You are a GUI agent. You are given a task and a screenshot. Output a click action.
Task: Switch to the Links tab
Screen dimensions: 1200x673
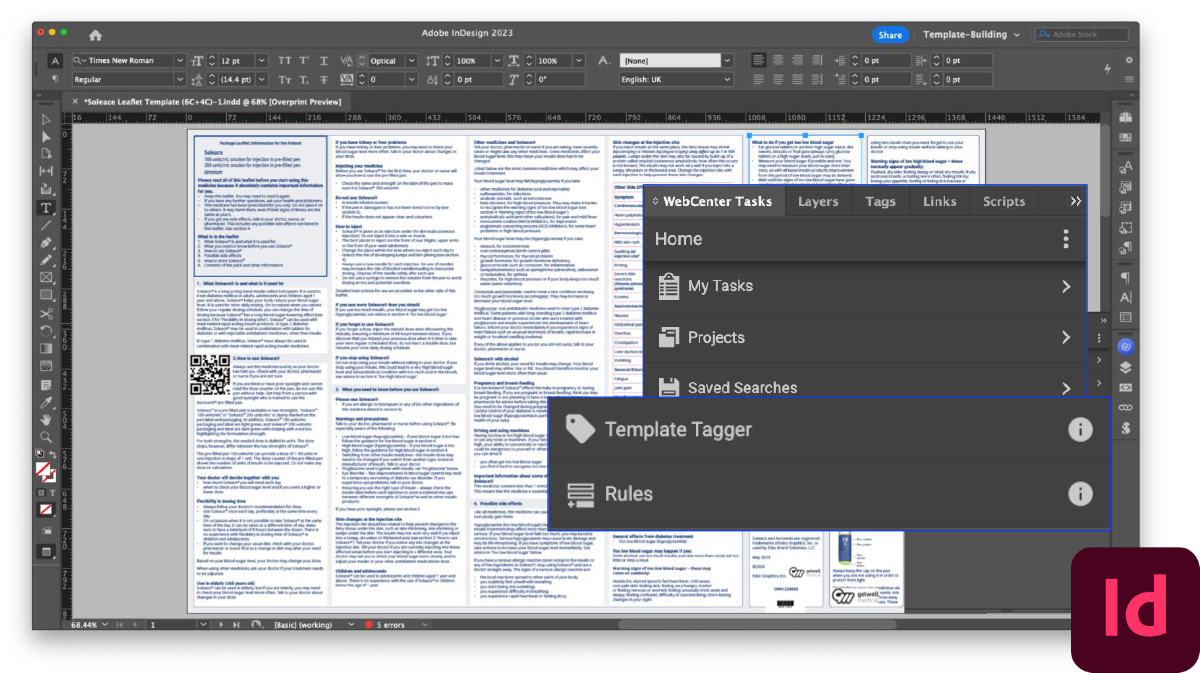click(x=939, y=201)
